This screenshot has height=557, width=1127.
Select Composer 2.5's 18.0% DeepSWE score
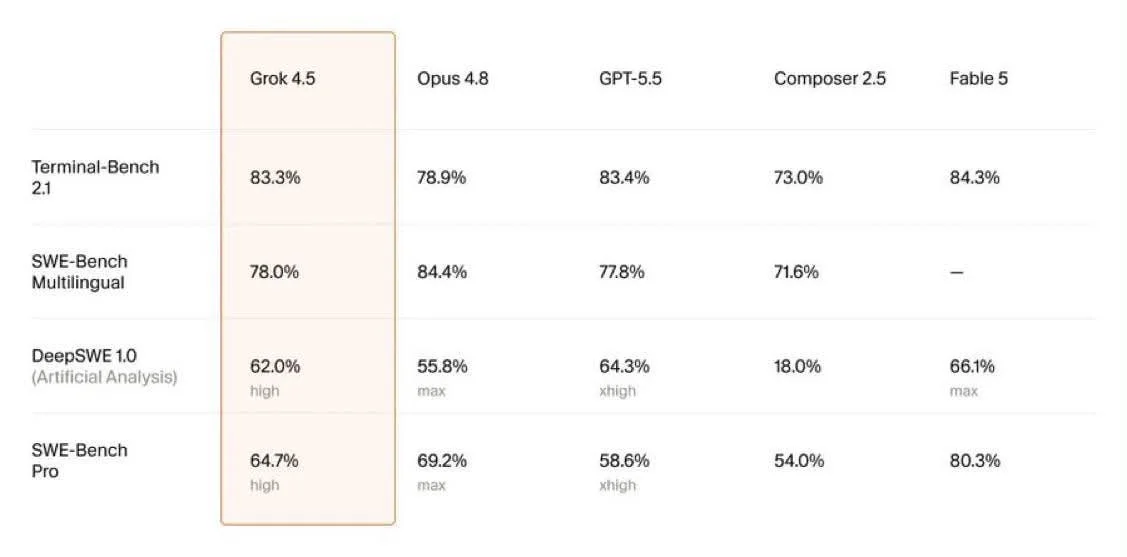coord(797,367)
